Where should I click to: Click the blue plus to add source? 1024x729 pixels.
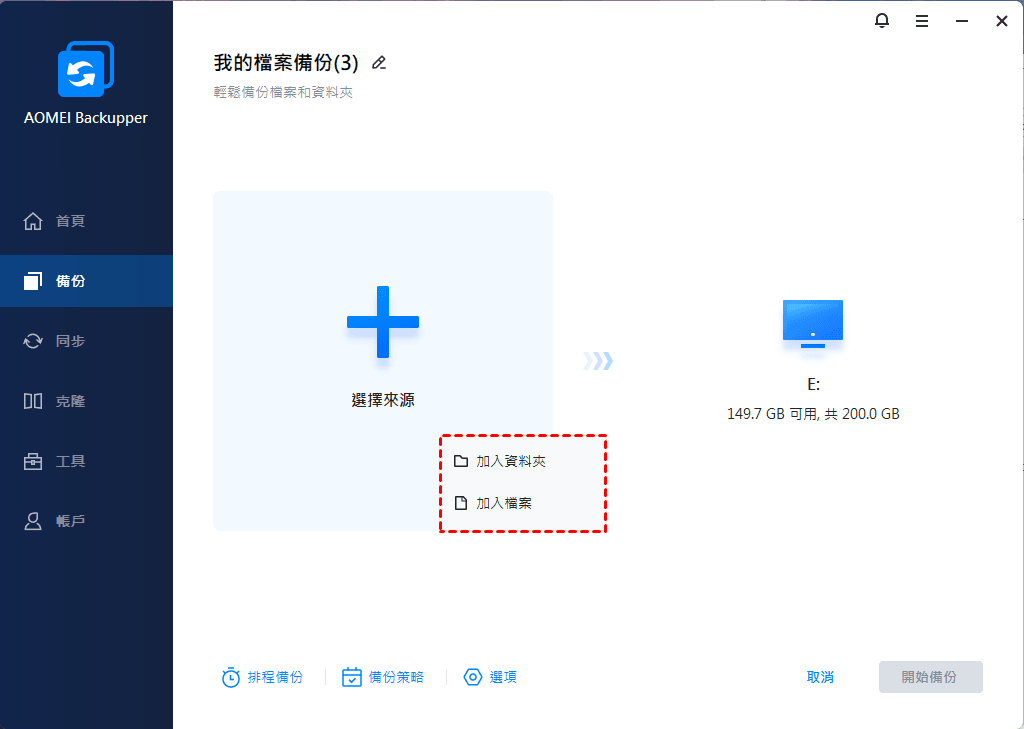click(383, 322)
